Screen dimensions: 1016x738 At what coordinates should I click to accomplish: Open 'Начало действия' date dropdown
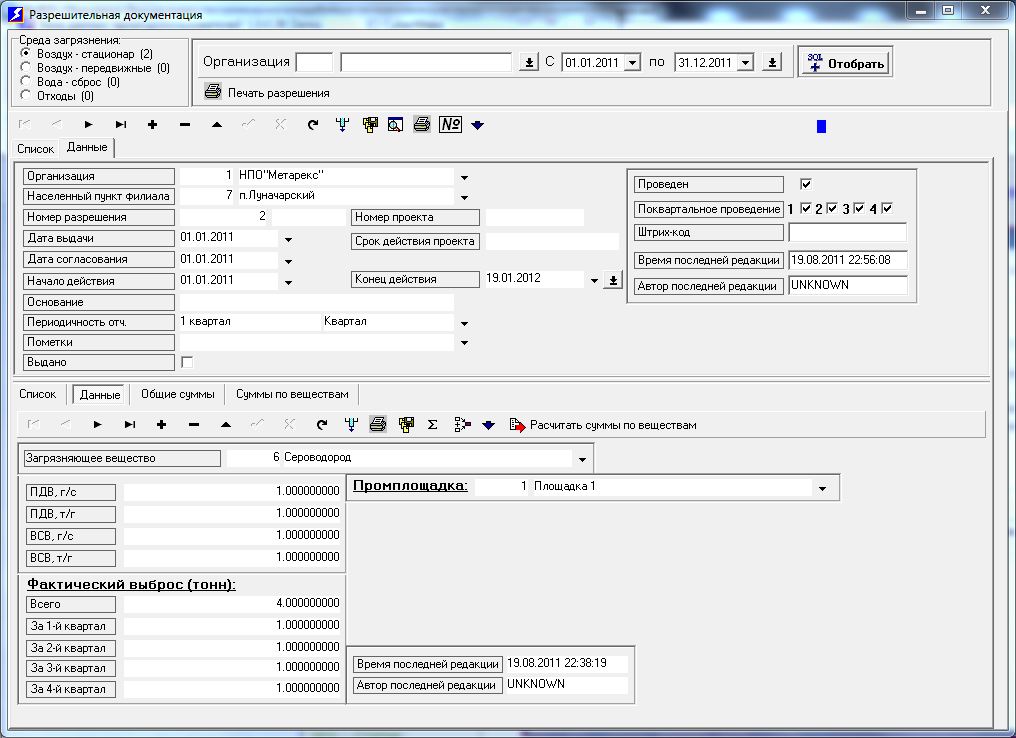point(288,283)
